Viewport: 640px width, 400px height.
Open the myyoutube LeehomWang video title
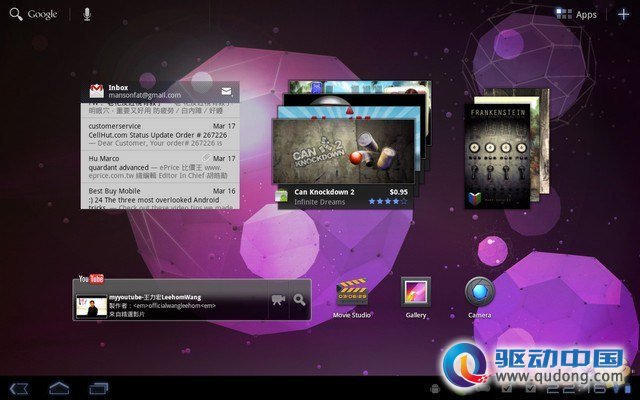[x=155, y=297]
